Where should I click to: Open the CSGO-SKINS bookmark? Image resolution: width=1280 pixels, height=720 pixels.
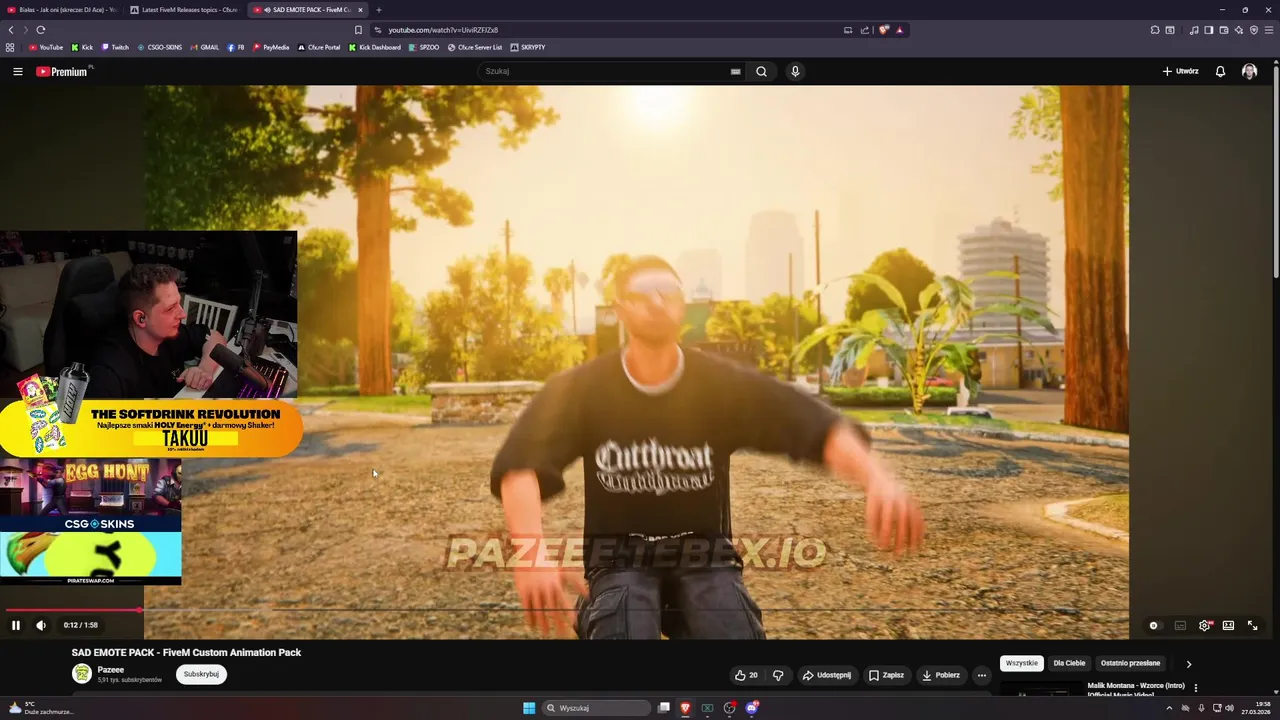(x=160, y=47)
